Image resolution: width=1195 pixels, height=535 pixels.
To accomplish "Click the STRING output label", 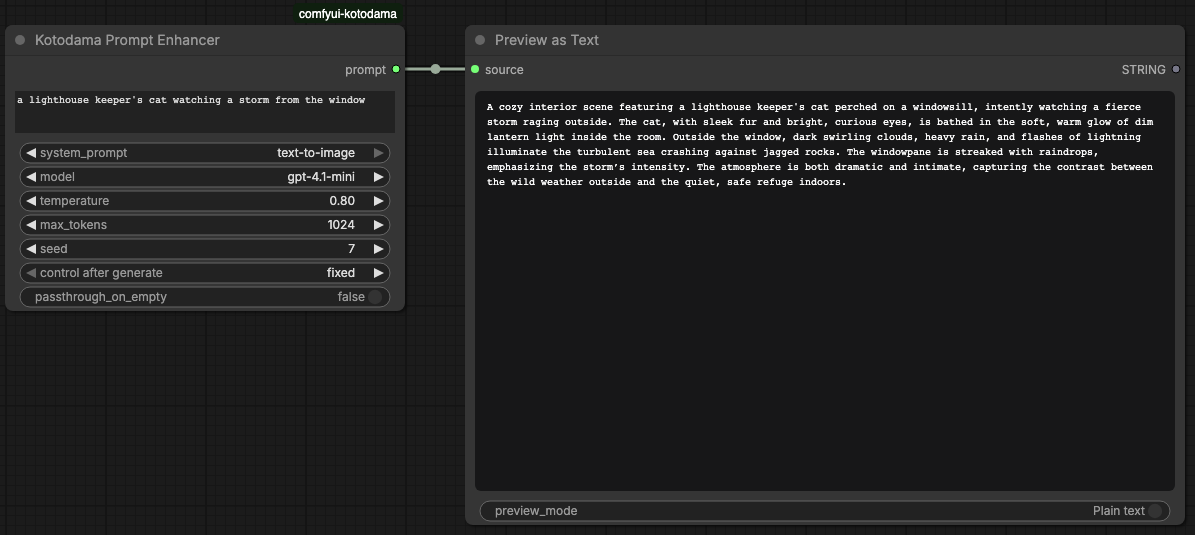I will 1143,70.
